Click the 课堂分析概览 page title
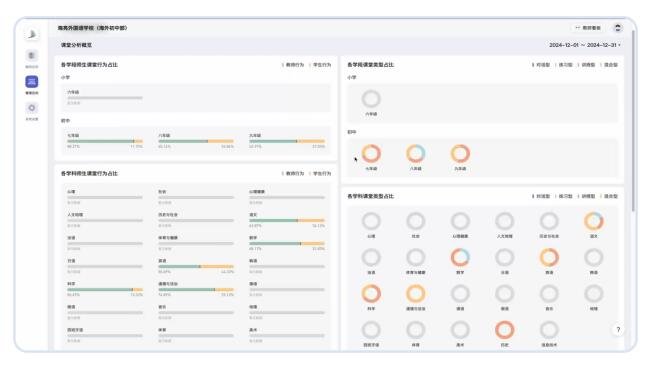Viewport: 651px width, 376px height. [76, 45]
